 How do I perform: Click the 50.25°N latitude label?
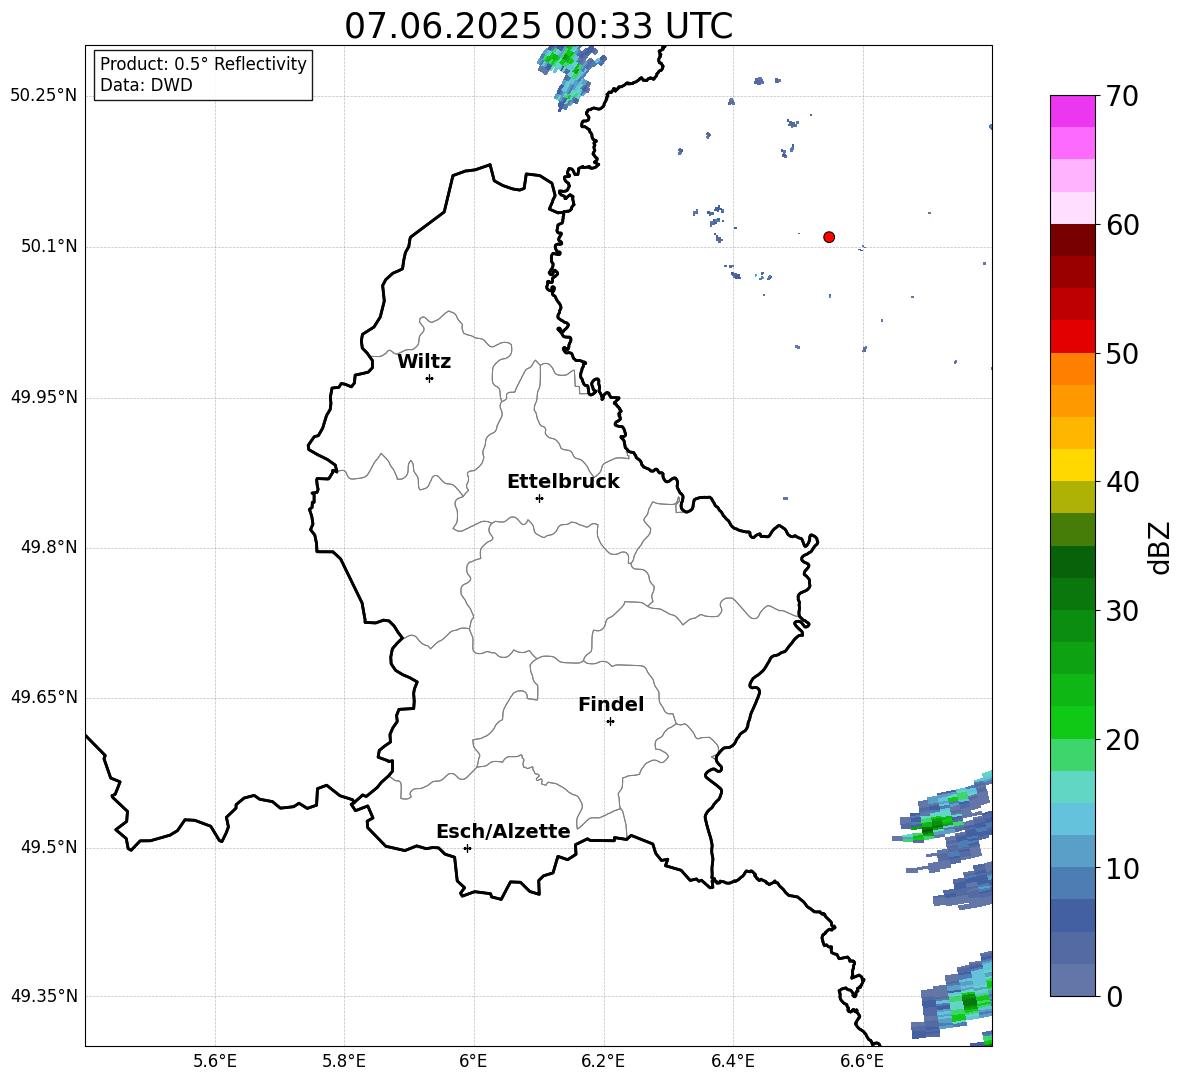(44, 96)
